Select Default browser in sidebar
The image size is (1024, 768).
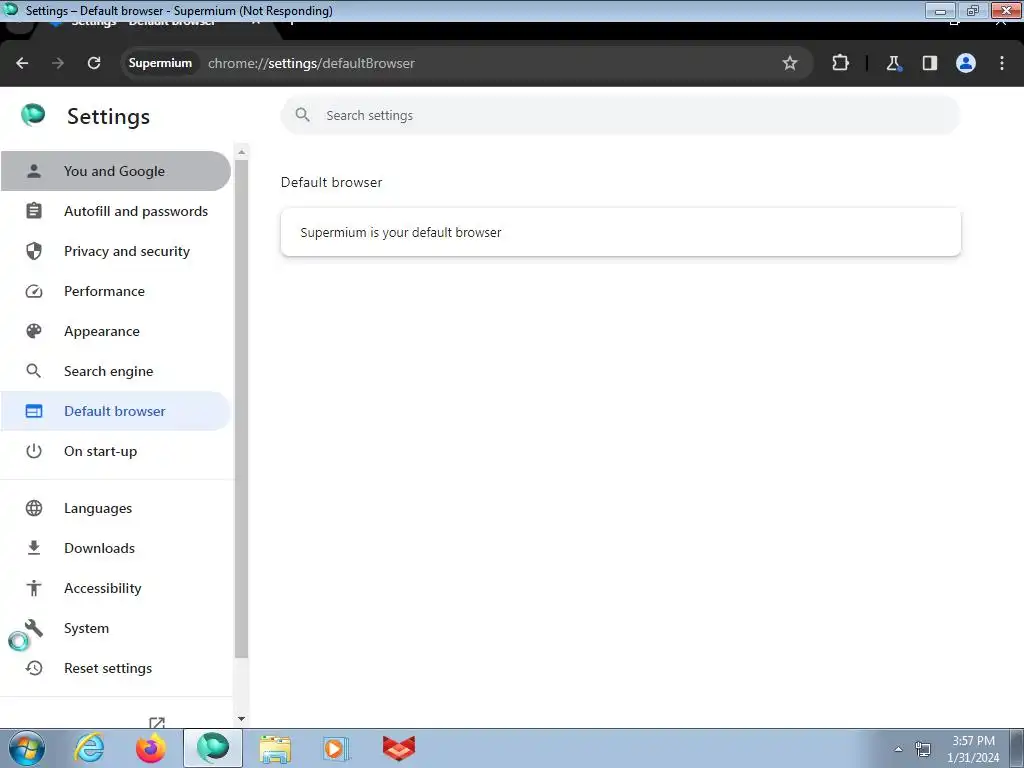[x=116, y=411]
